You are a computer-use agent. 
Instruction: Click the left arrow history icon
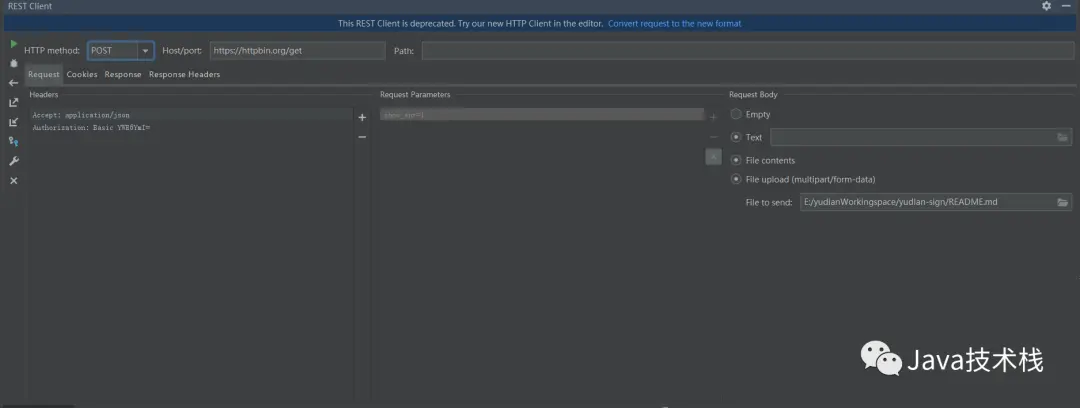point(14,83)
